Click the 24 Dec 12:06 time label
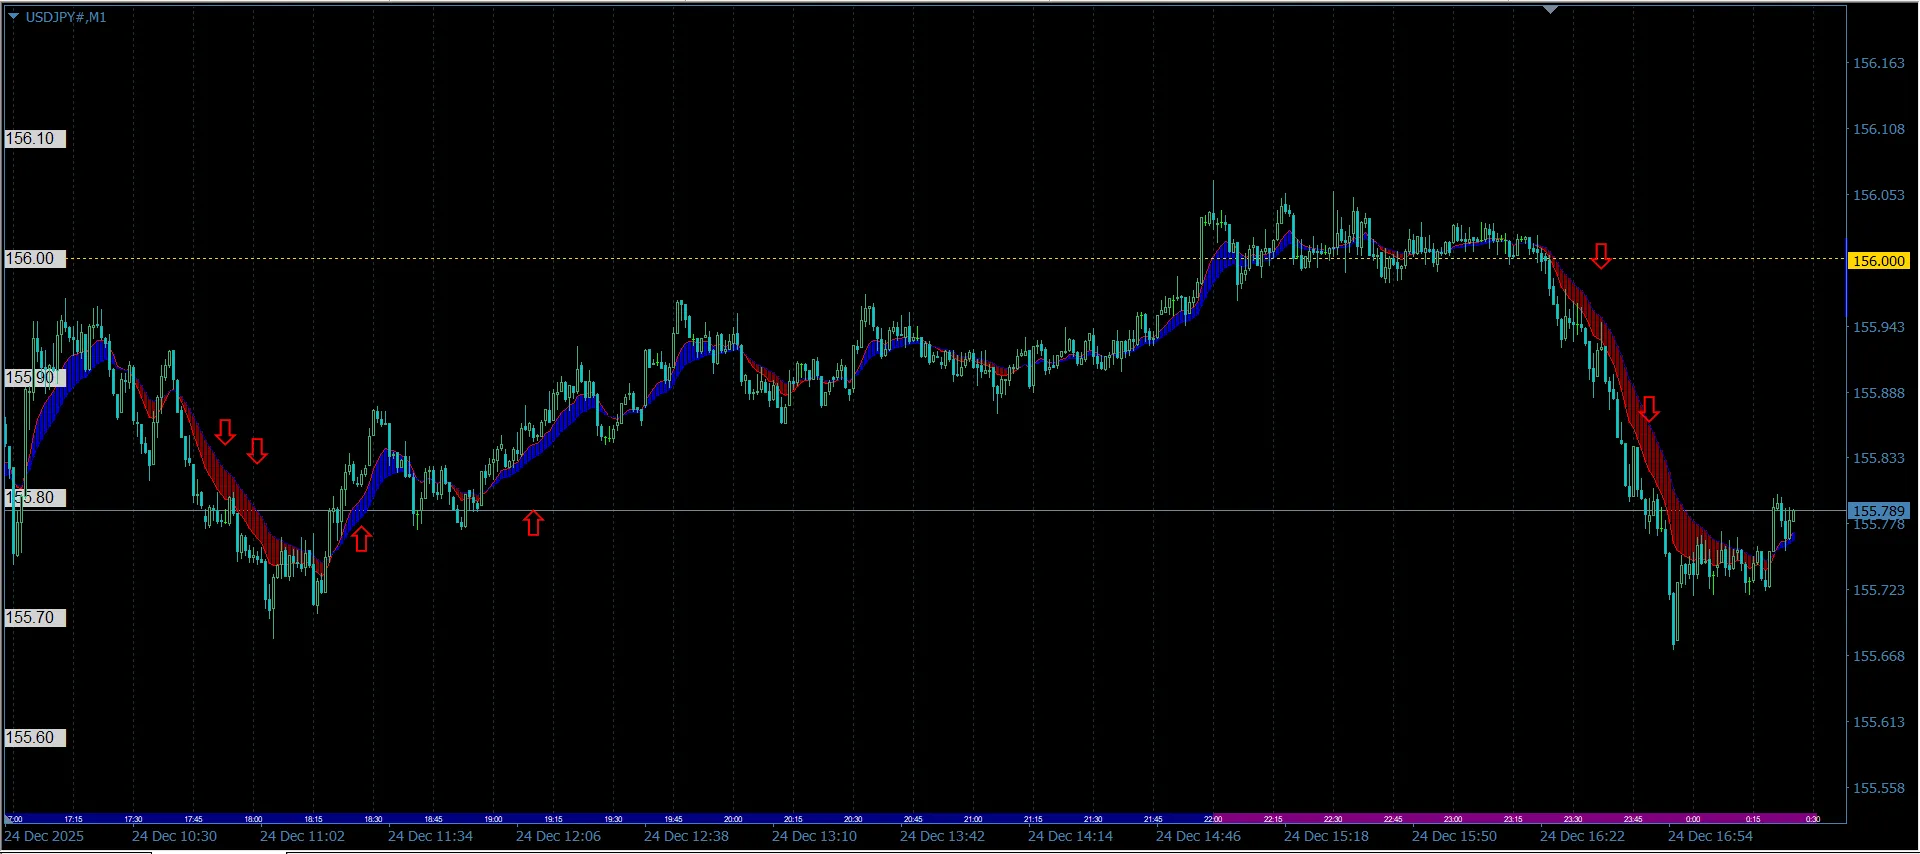The image size is (1920, 854). 558,836
